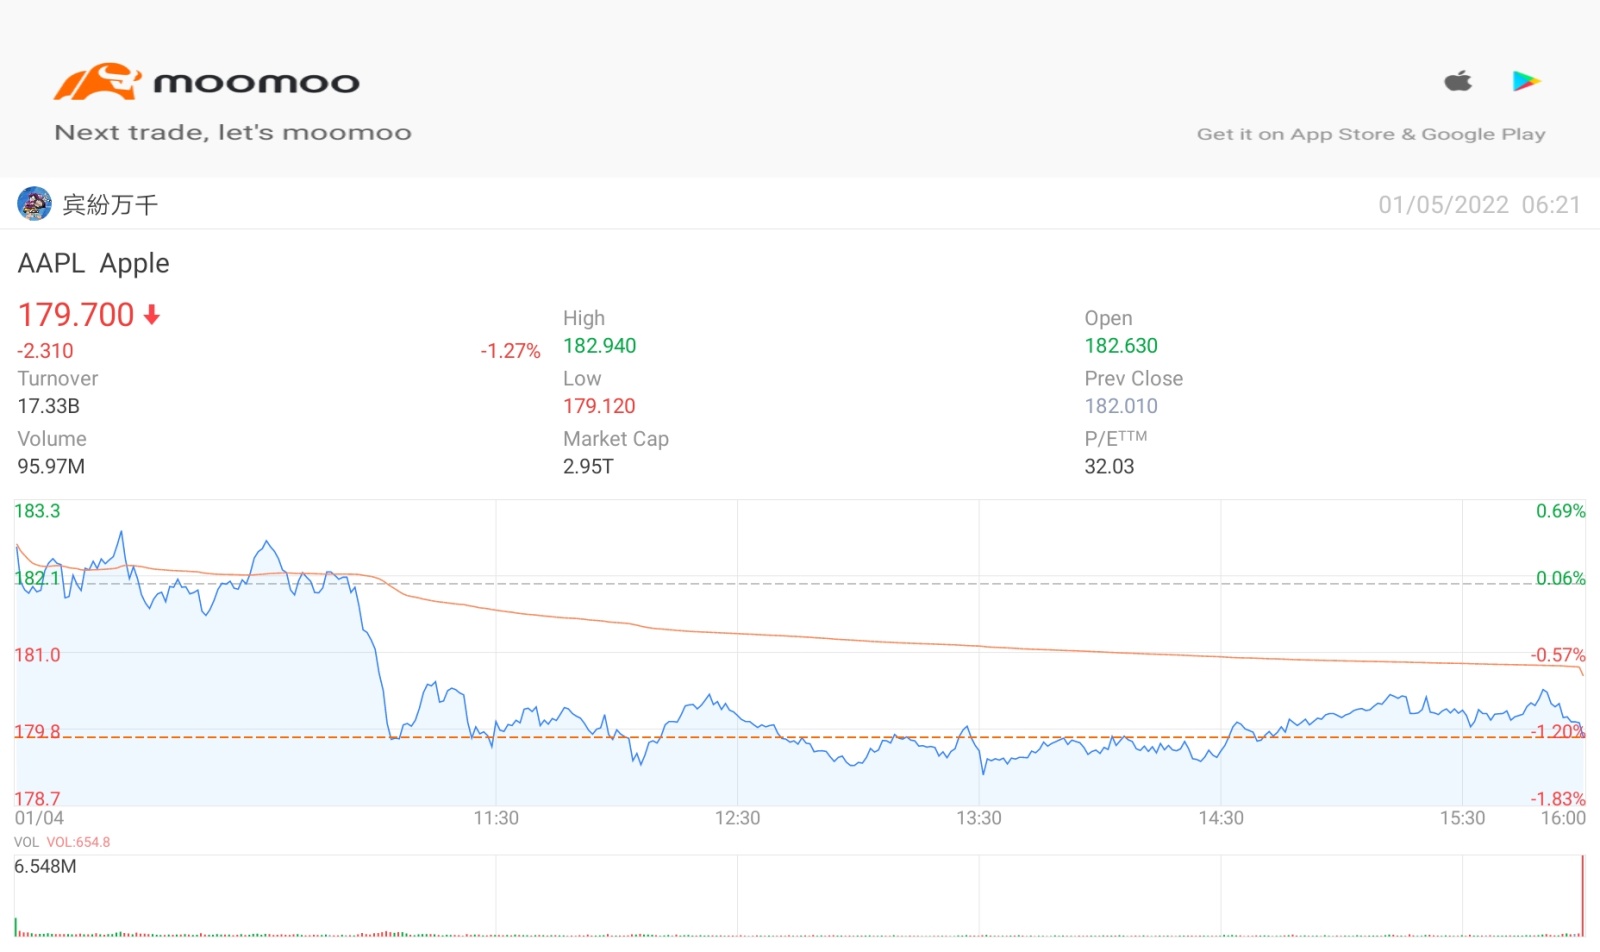Click the 0.06% axis label
This screenshot has height=952, width=1600.
[x=1561, y=578]
